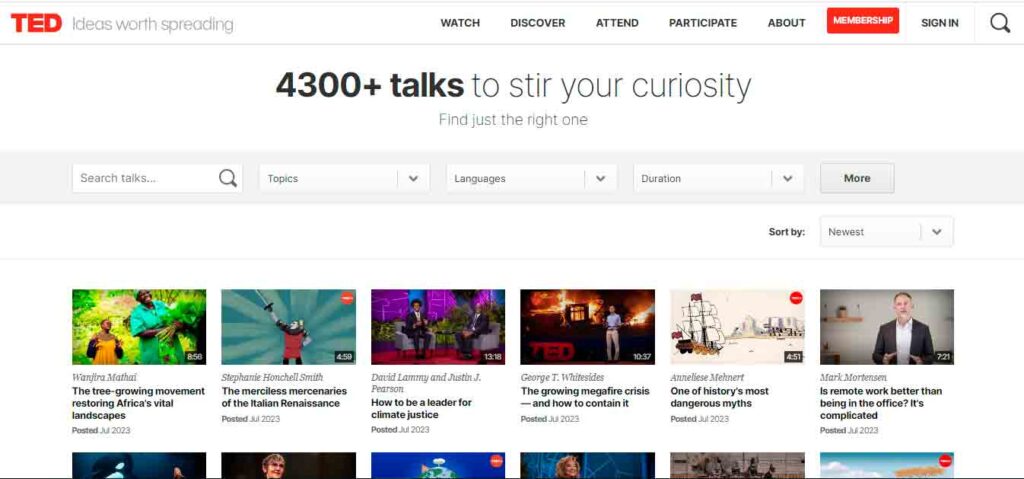Image resolution: width=1024 pixels, height=479 pixels.
Task: Focus the Search talks input field
Action: pyautogui.click(x=145, y=179)
